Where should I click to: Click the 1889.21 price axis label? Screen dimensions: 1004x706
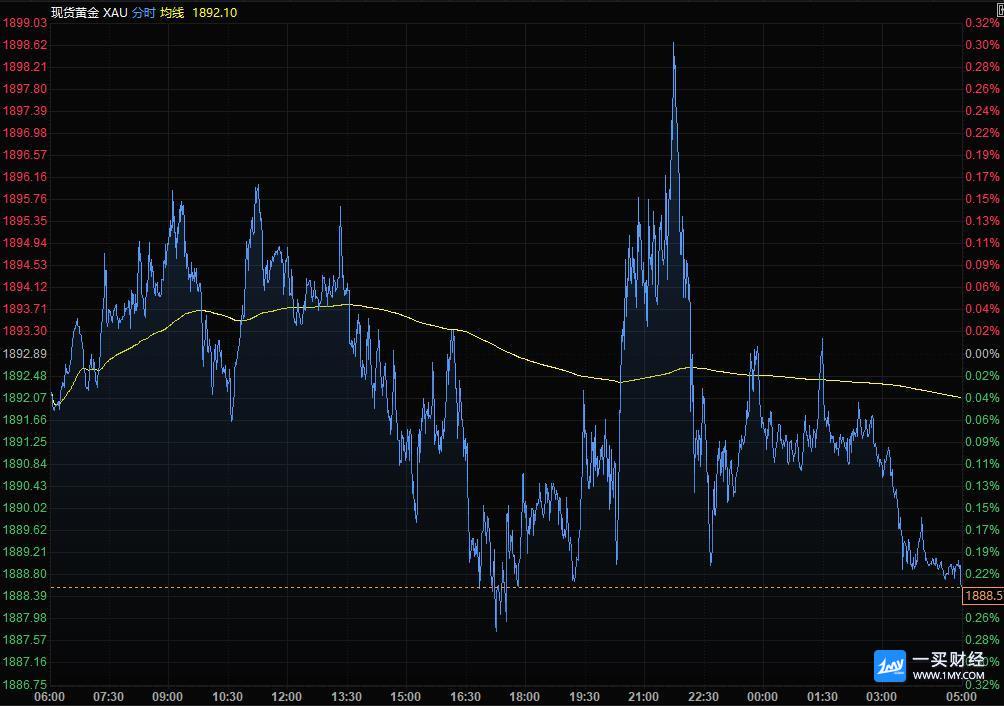click(25, 551)
